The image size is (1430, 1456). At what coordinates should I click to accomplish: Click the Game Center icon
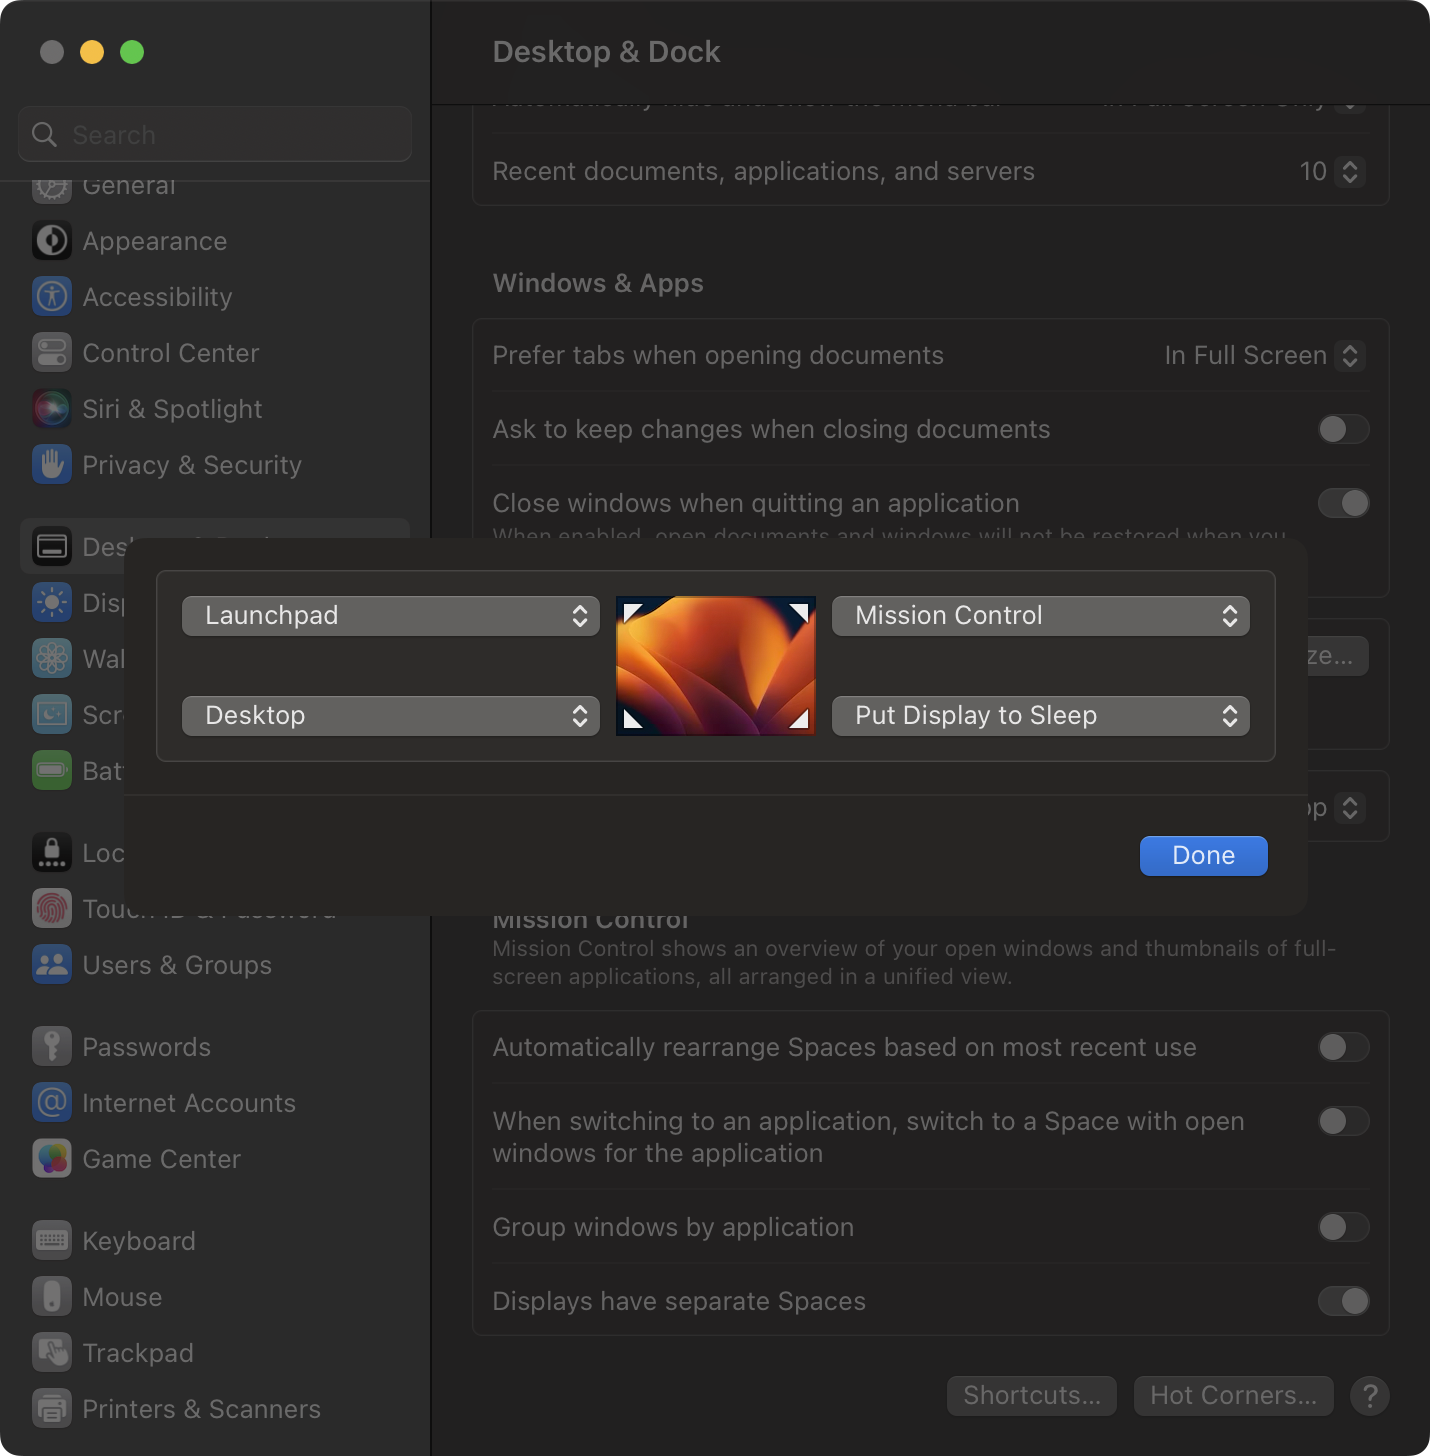tap(52, 1159)
